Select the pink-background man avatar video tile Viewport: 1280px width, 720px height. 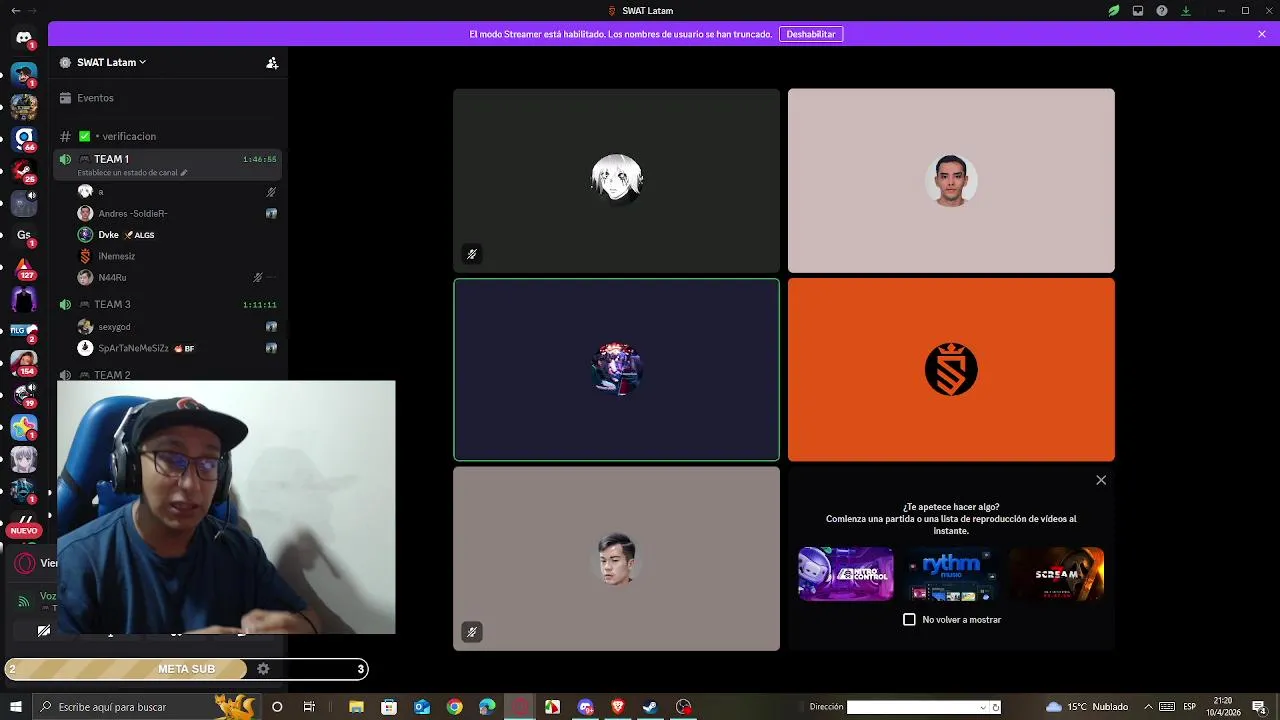(951, 180)
